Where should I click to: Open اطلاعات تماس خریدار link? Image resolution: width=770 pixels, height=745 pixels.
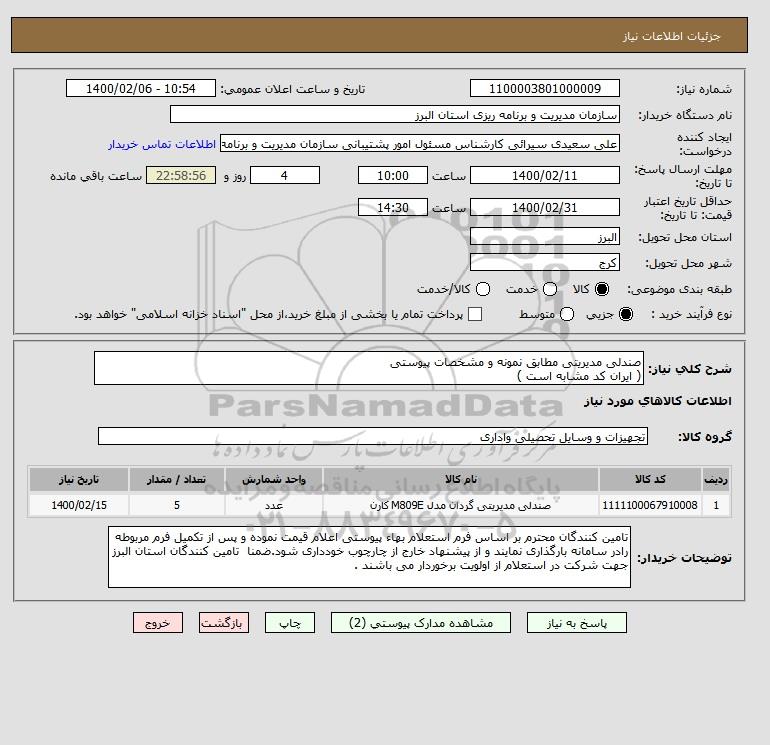point(162,144)
